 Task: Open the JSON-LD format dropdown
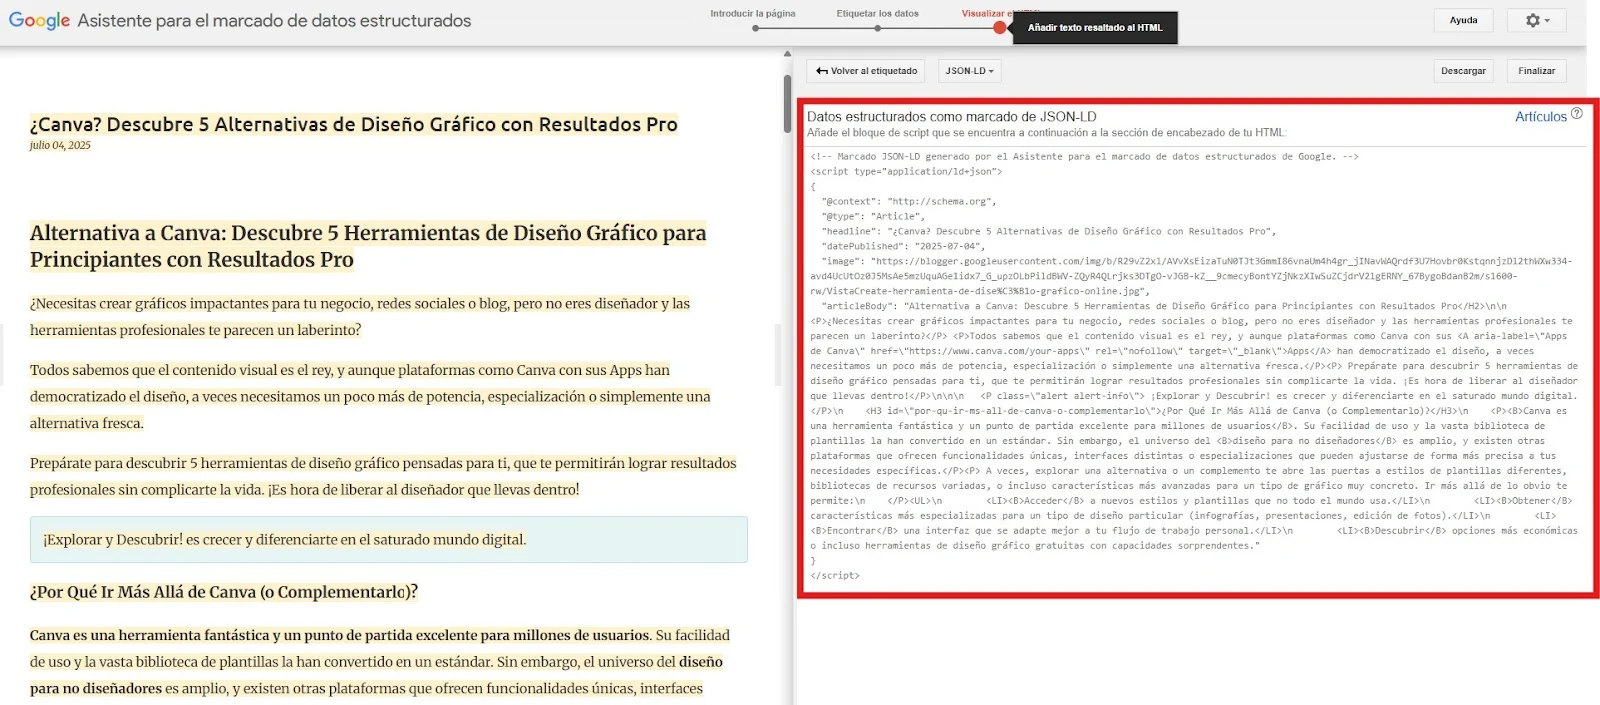[x=970, y=71]
